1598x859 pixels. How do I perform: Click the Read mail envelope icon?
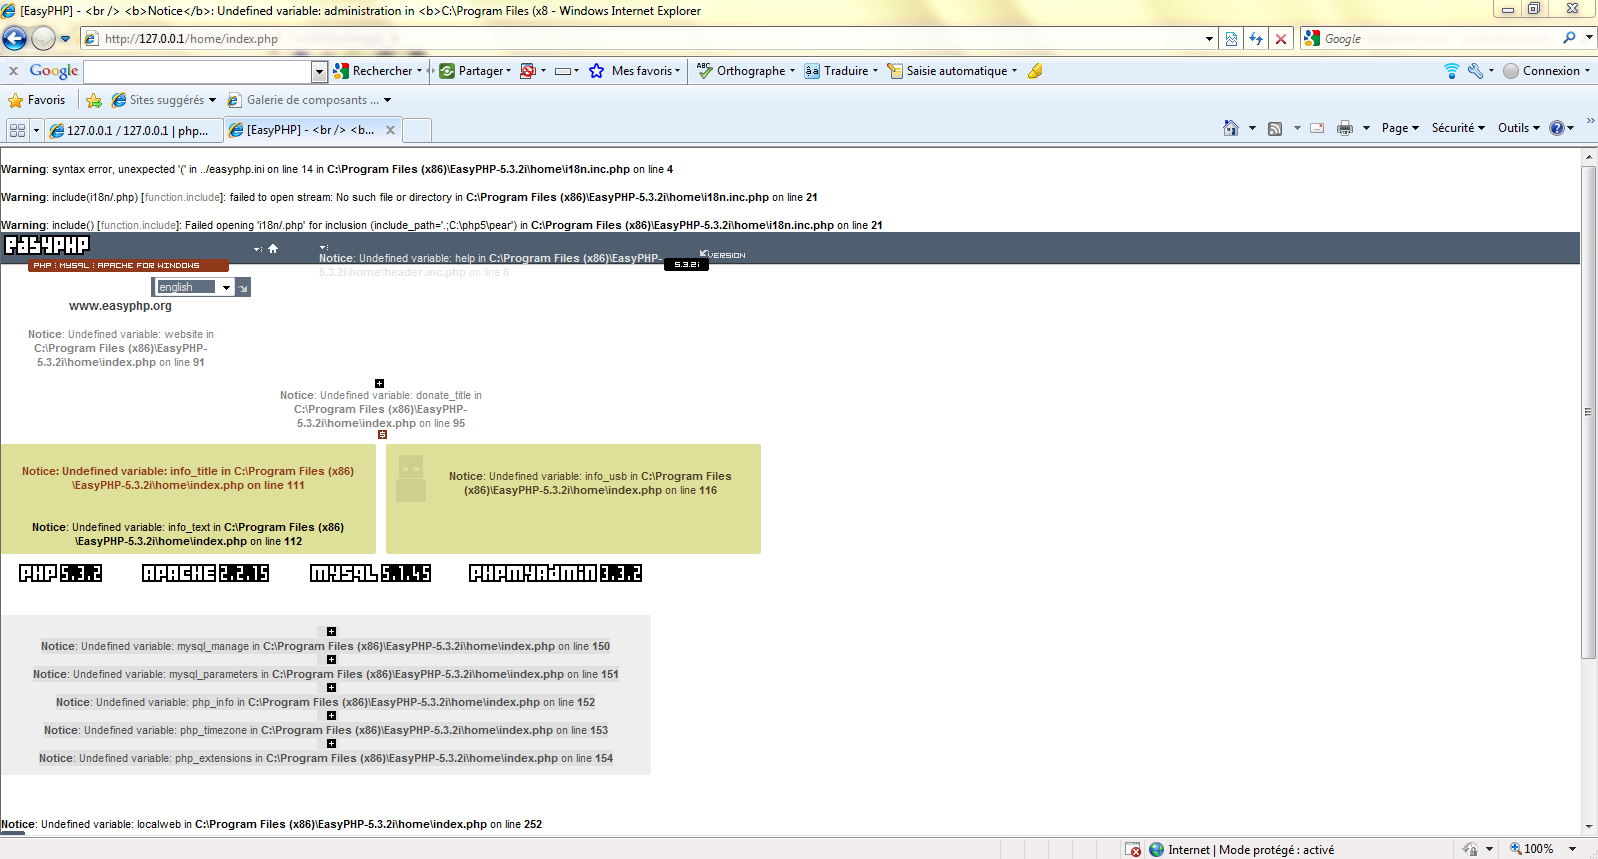1317,128
